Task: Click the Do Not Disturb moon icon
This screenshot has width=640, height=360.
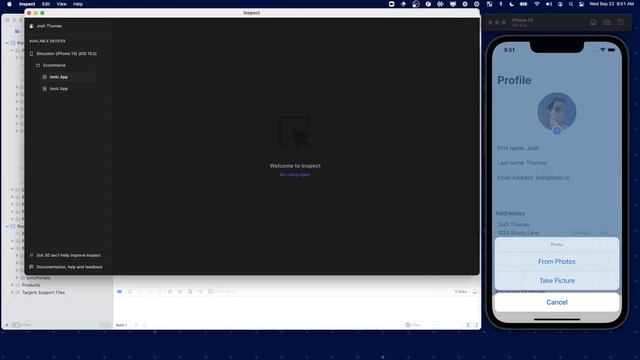Action: coord(511,4)
